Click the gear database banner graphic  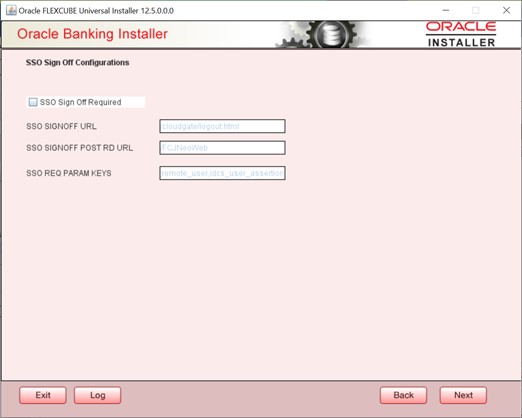[322, 34]
